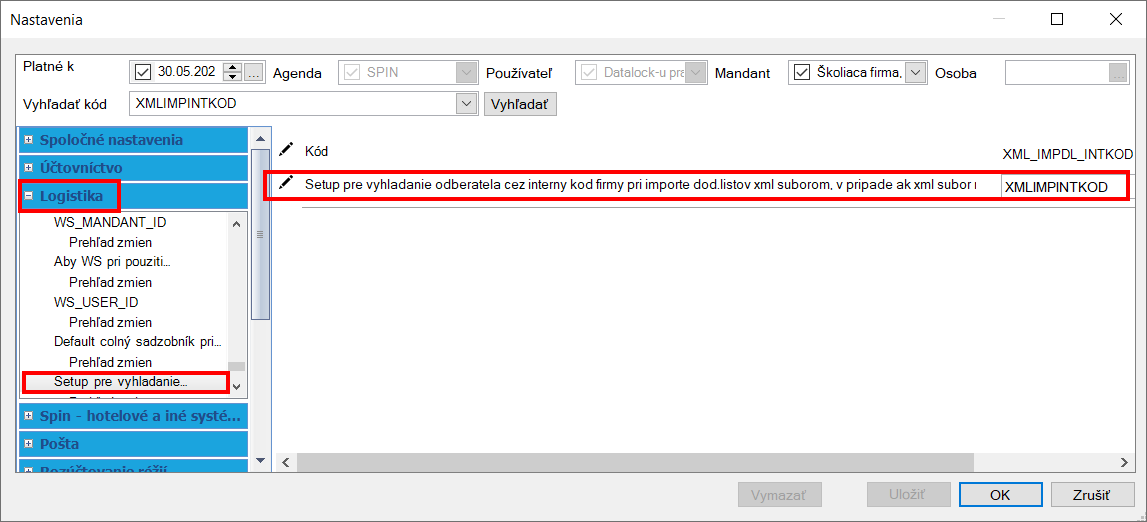Screen dimensions: 1147x522
Task: Click the down arrow of the Logistika tree scrollbar
Action: (x=236, y=385)
